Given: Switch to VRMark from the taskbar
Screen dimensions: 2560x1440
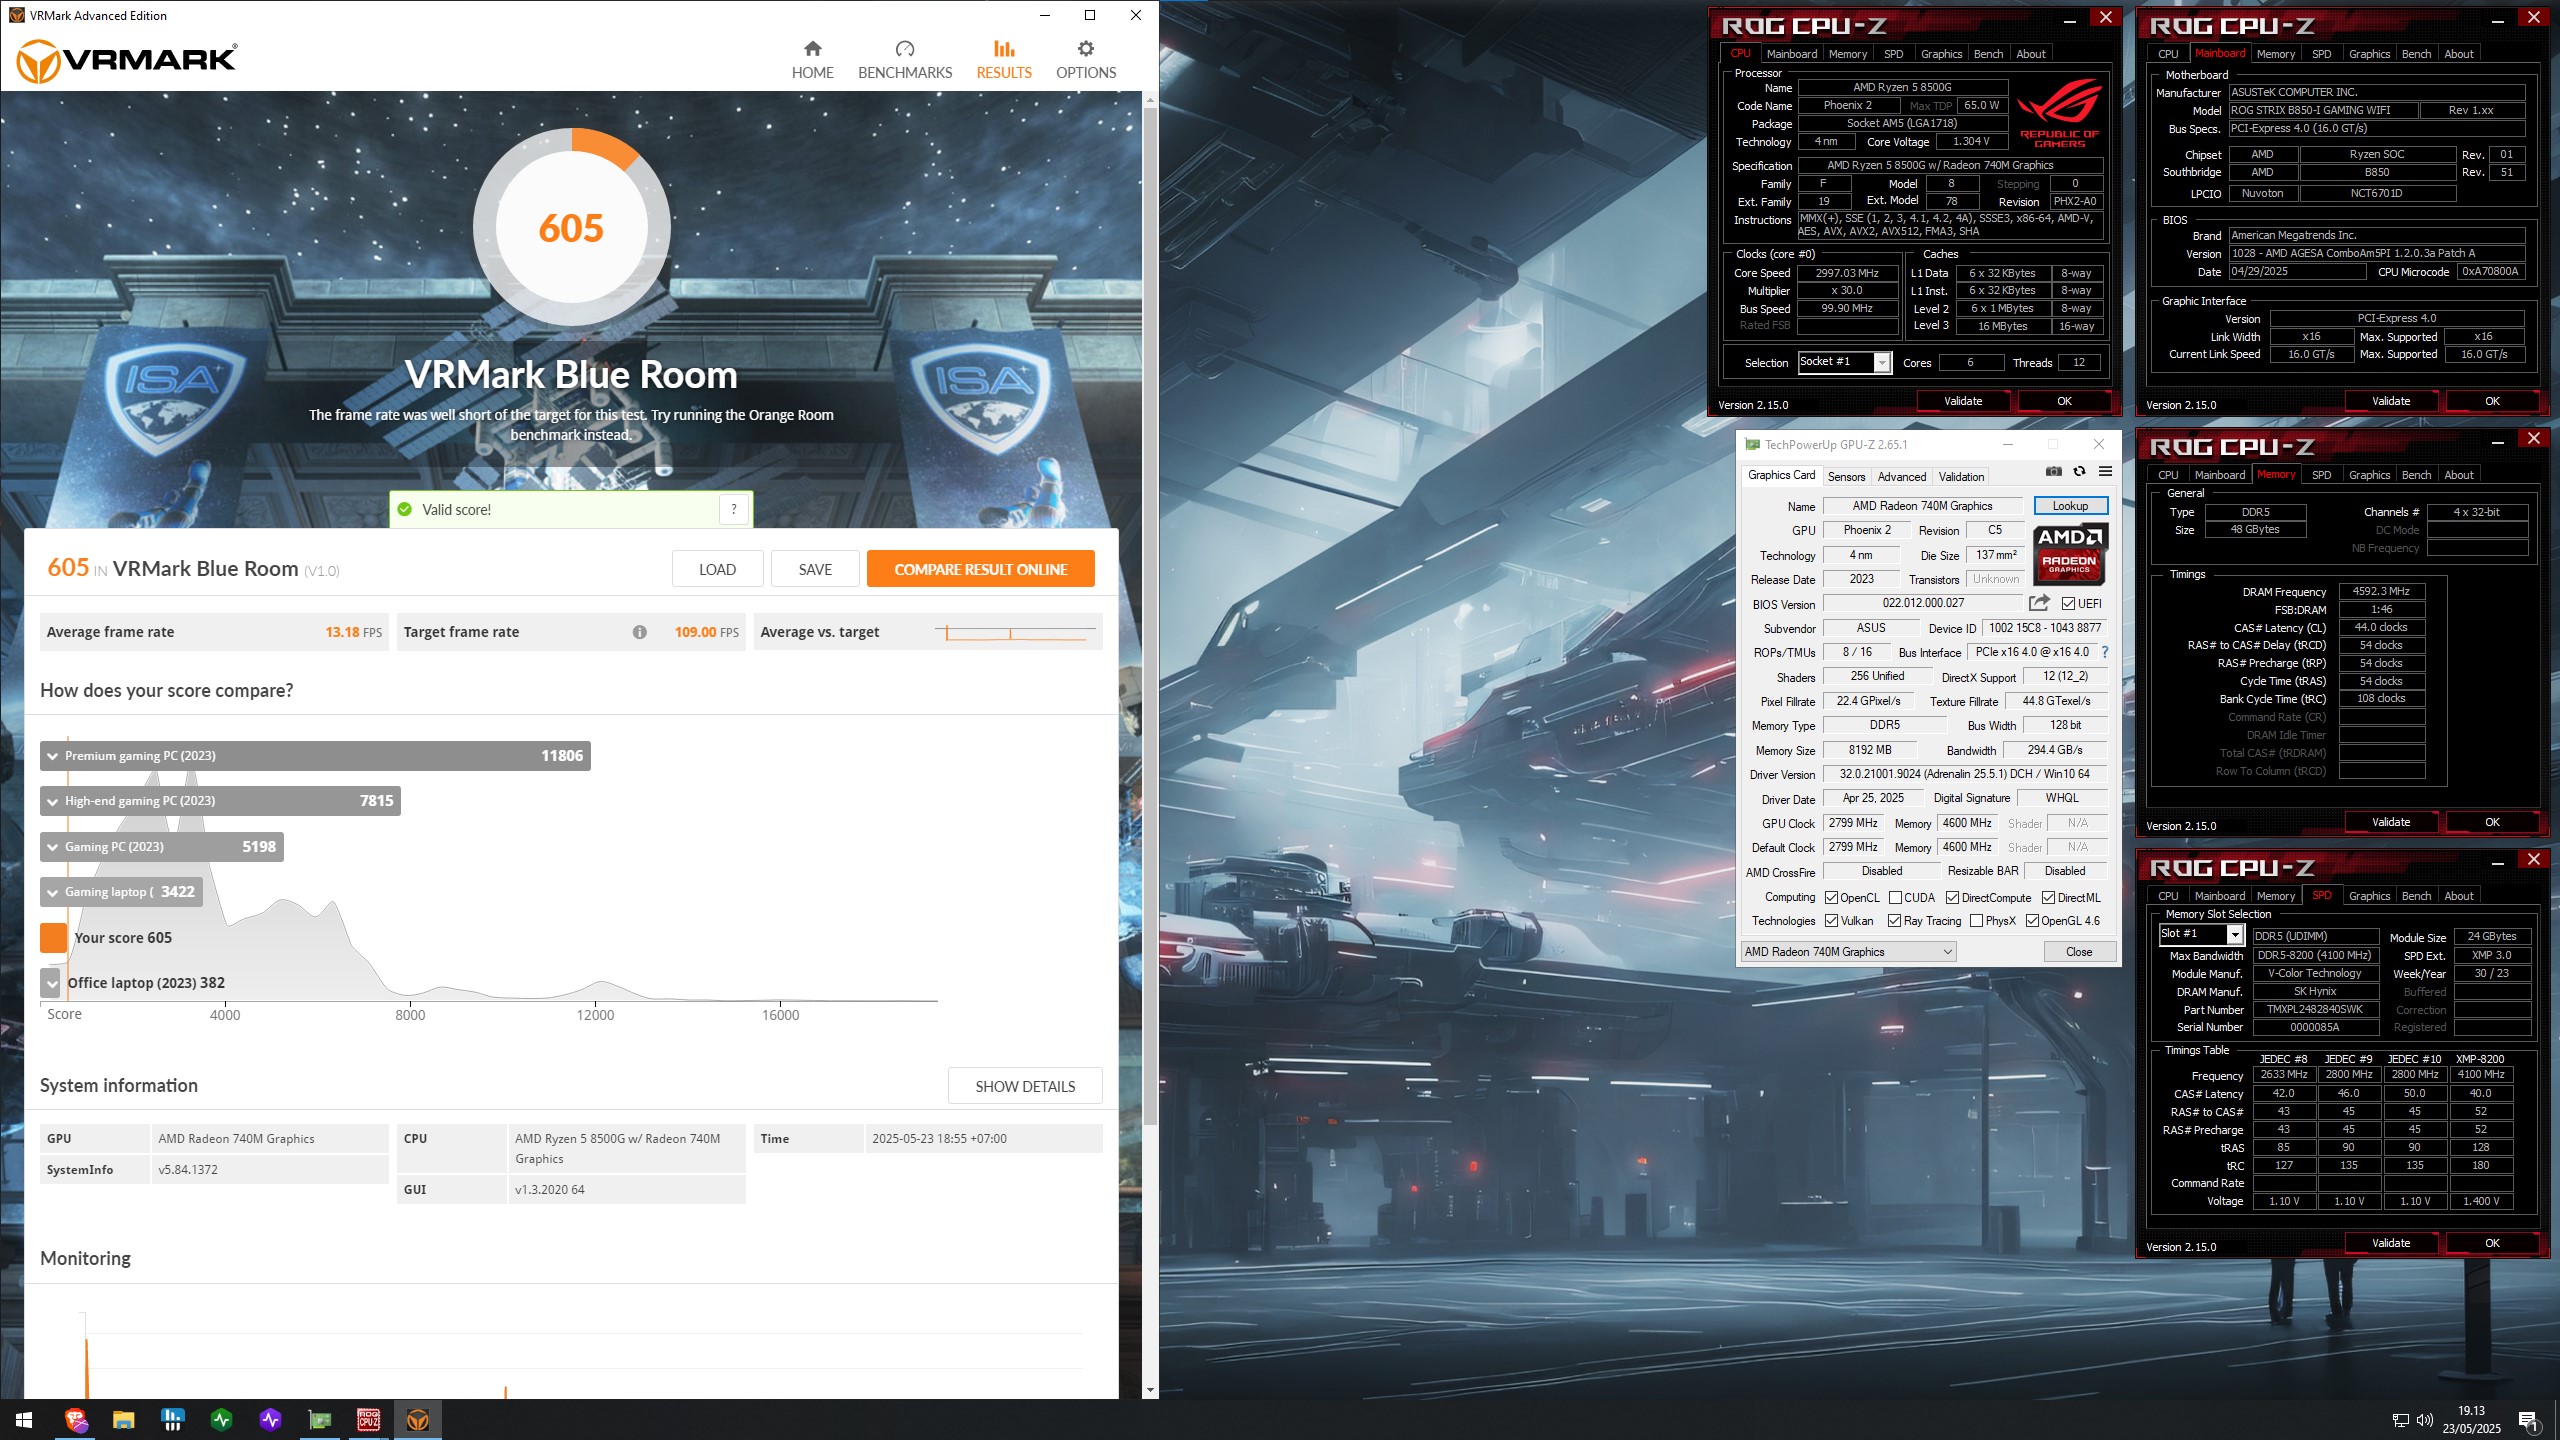Looking at the screenshot, I should pos(418,1419).
